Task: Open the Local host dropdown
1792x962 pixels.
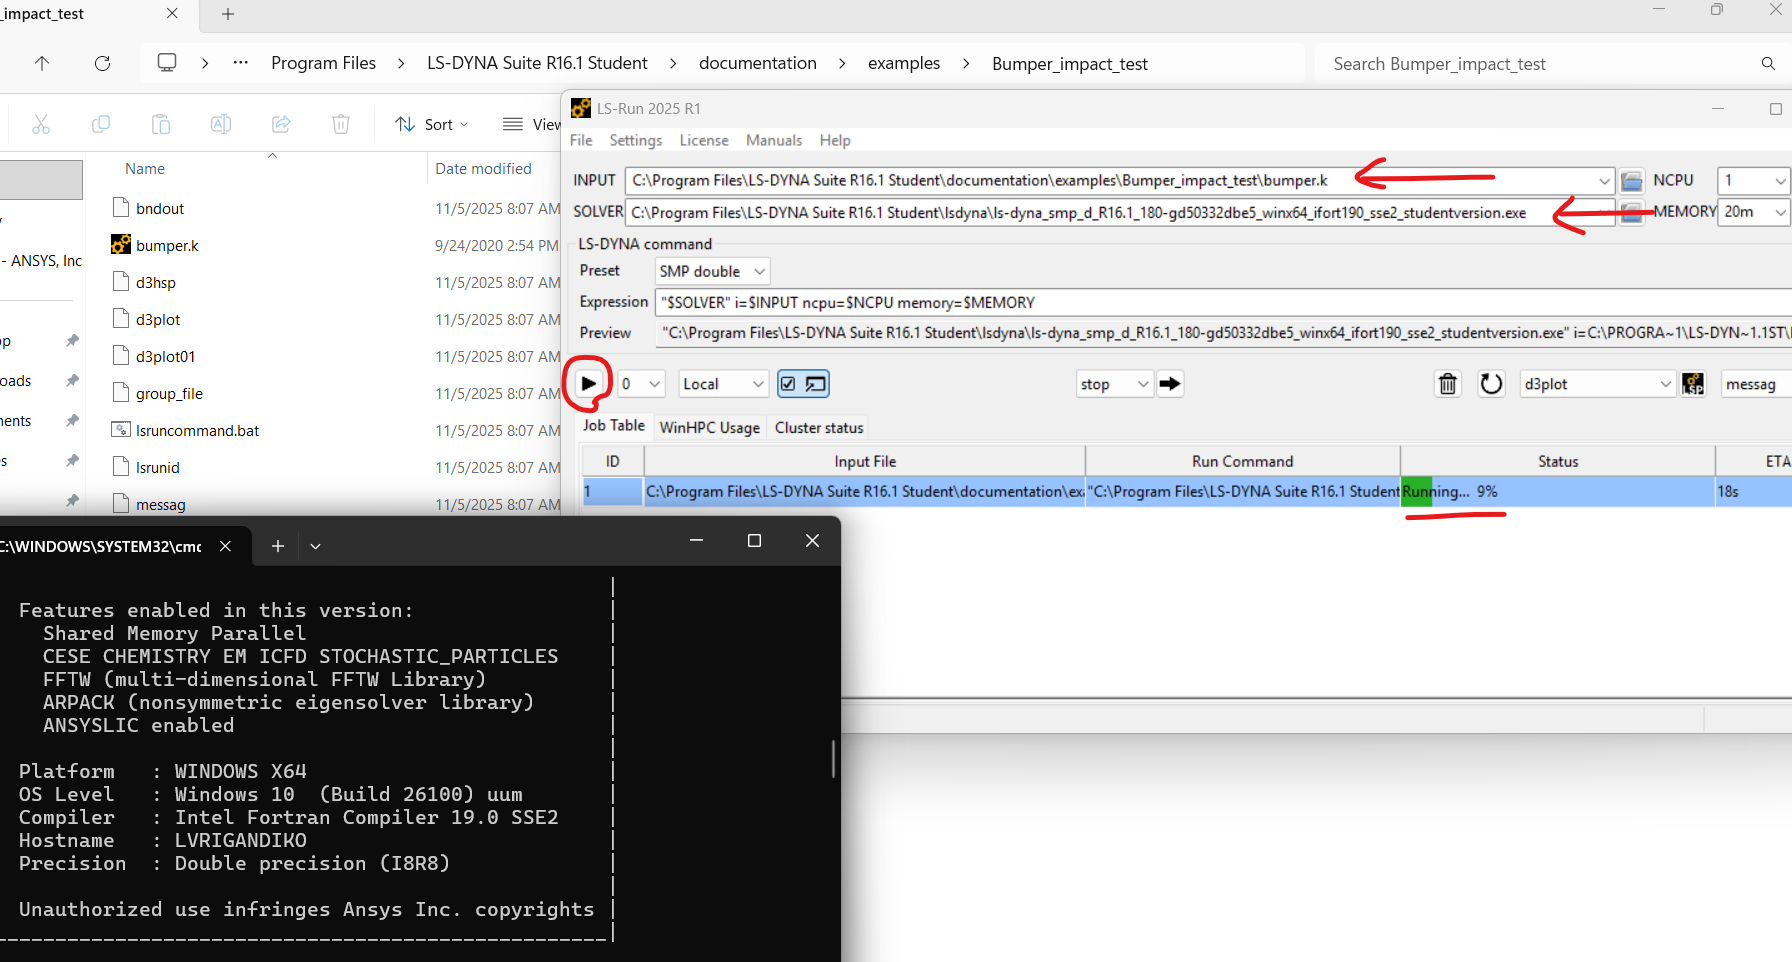Action: click(724, 384)
